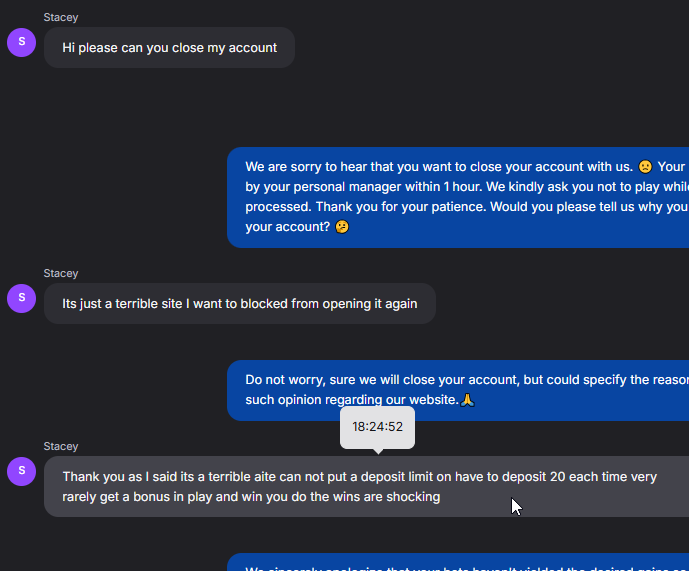The image size is (689, 571).
Task: Click the thinking face emoji after 'your account?'
Action: point(342,227)
